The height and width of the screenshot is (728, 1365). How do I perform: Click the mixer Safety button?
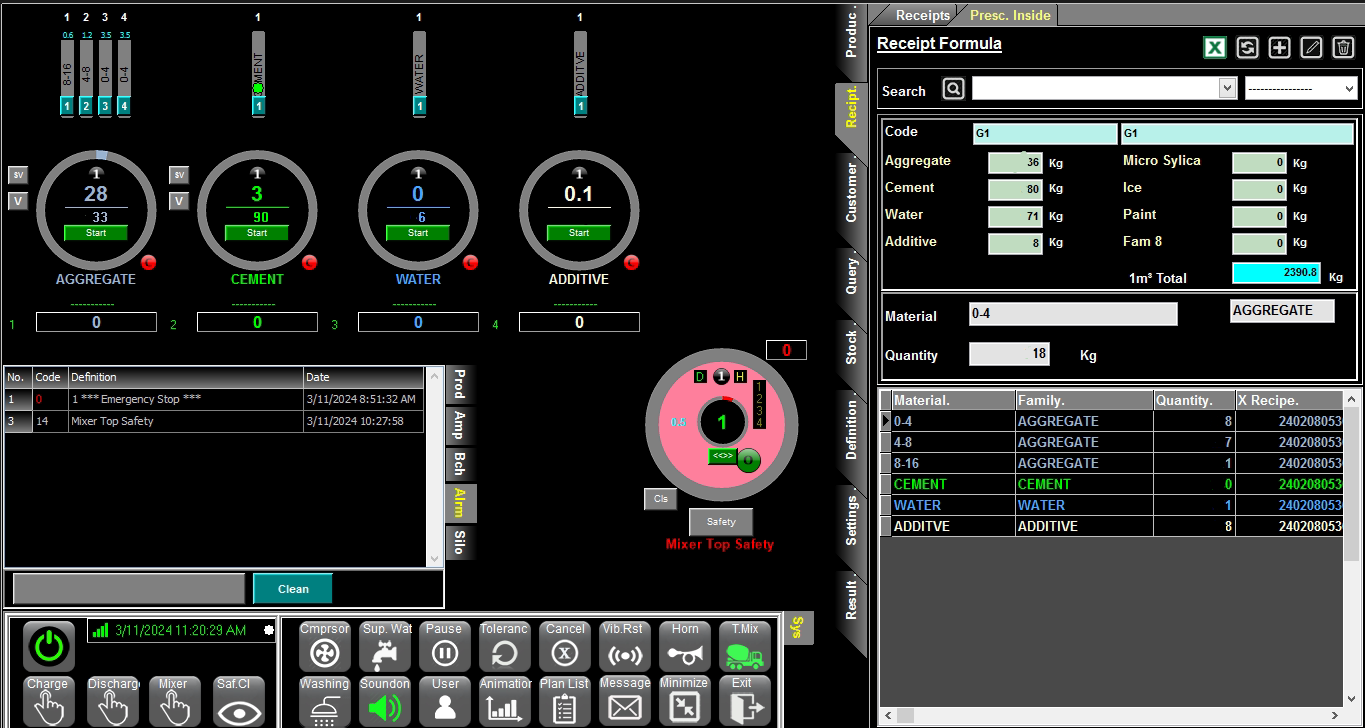tap(721, 522)
